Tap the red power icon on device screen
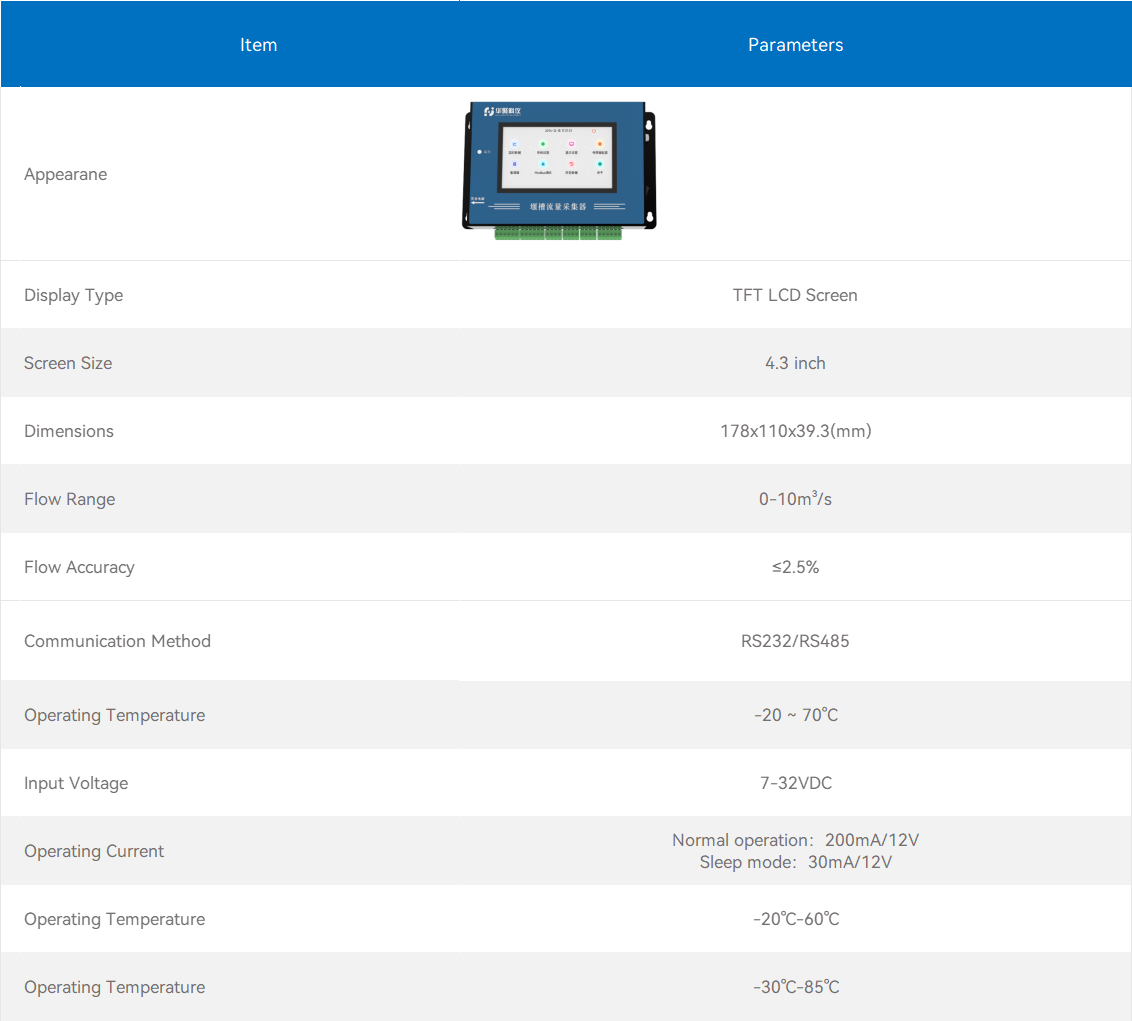Image resolution: width=1132 pixels, height=1021 pixels. click(594, 131)
